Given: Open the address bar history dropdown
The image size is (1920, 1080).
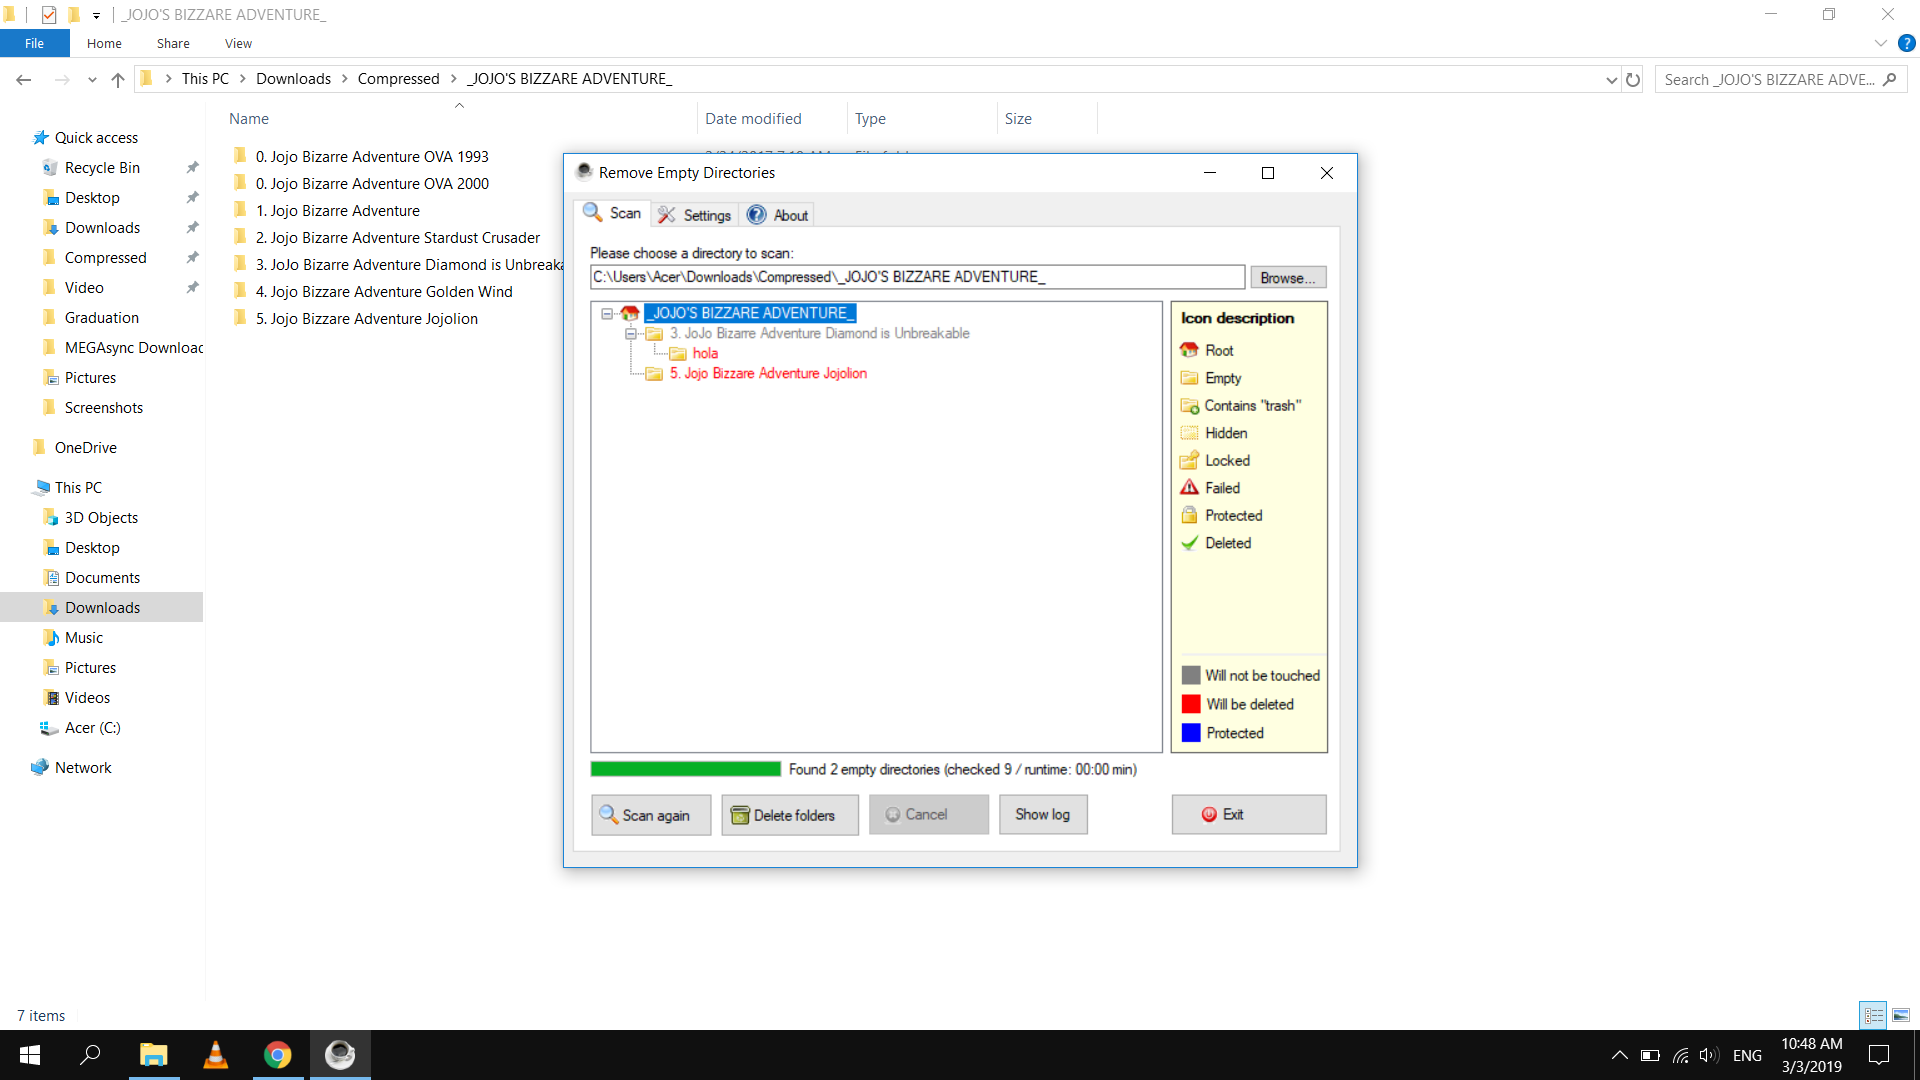Looking at the screenshot, I should (x=1611, y=80).
